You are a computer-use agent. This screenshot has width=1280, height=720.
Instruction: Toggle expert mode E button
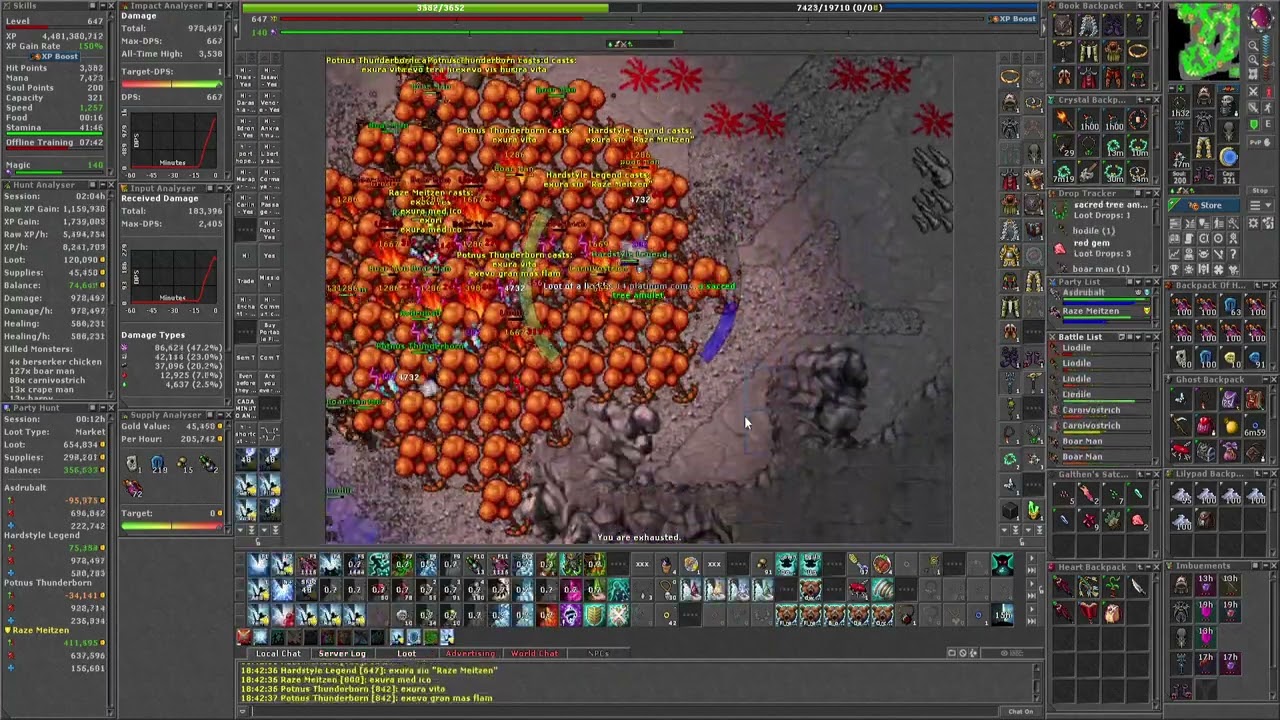1268,125
